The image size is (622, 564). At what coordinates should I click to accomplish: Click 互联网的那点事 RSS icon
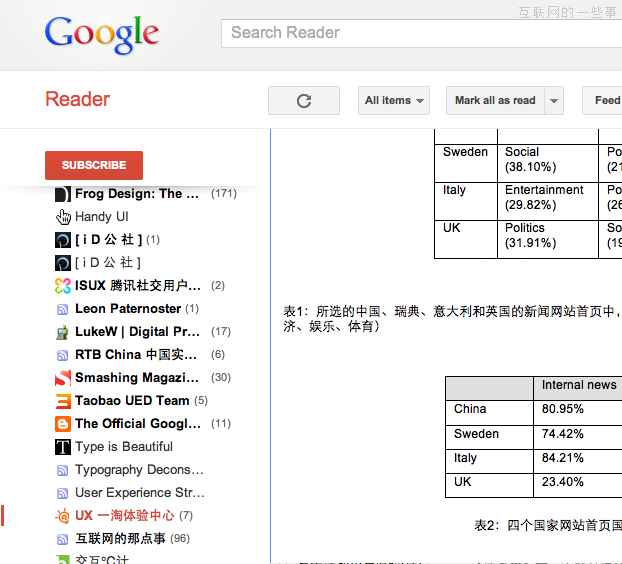click(x=63, y=539)
